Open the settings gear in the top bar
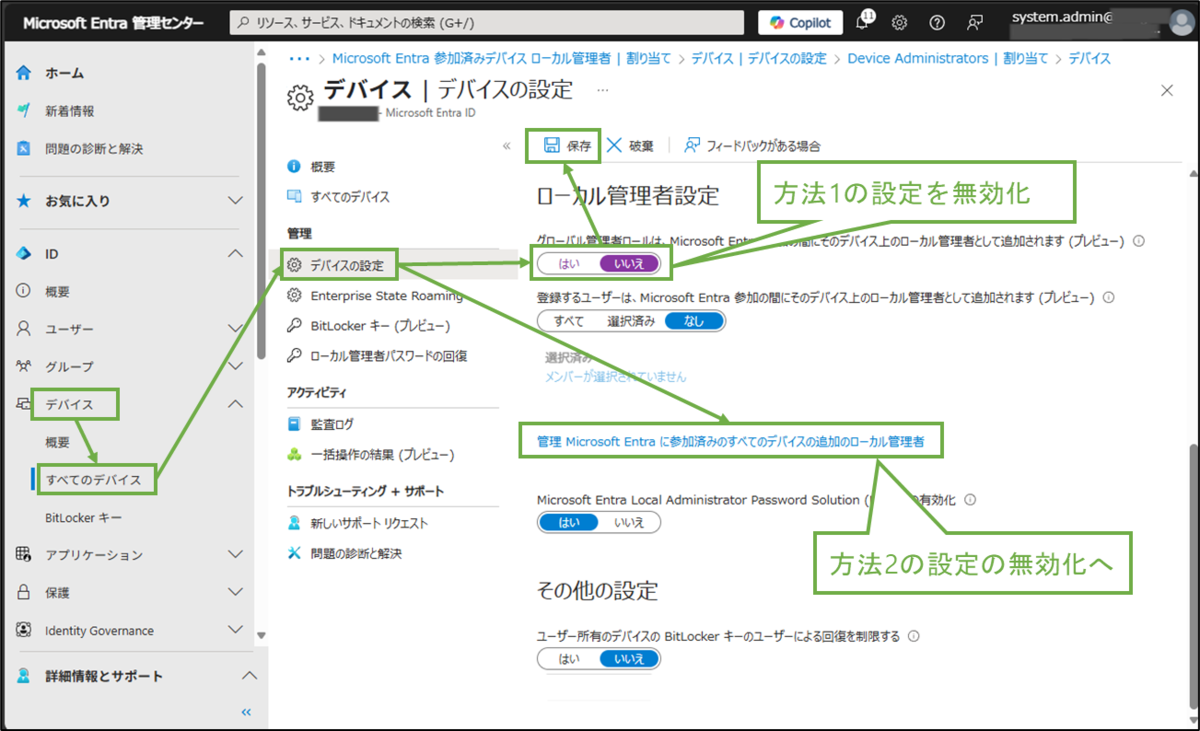The width and height of the screenshot is (1200, 731). tap(899, 22)
